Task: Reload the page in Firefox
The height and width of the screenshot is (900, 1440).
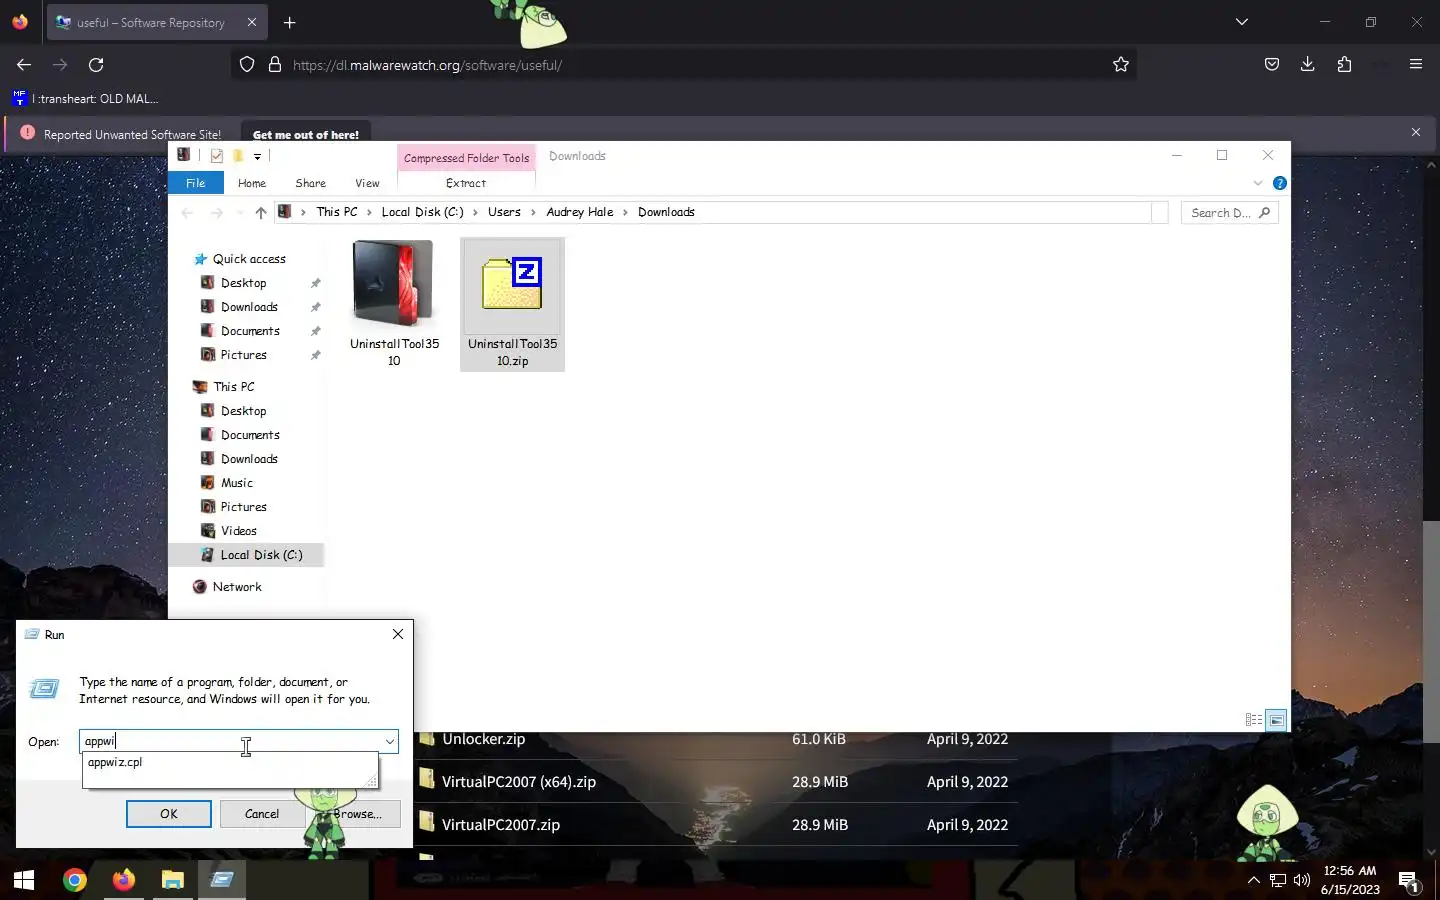Action: pos(96,65)
